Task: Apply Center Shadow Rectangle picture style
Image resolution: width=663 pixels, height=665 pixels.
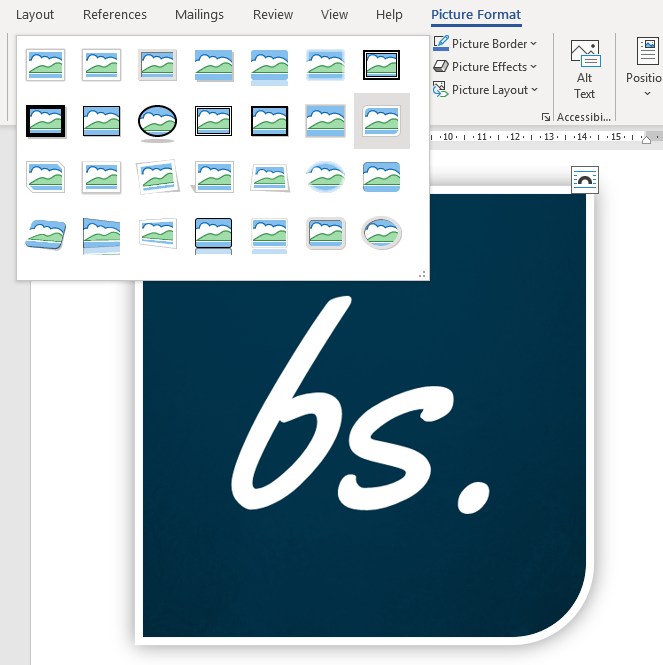Action: [x=325, y=121]
